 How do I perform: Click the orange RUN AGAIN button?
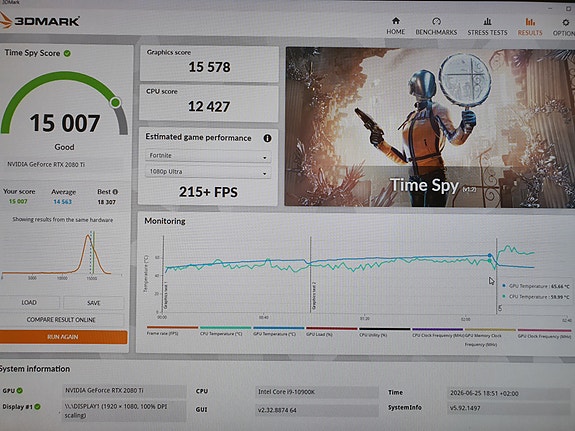[63, 337]
